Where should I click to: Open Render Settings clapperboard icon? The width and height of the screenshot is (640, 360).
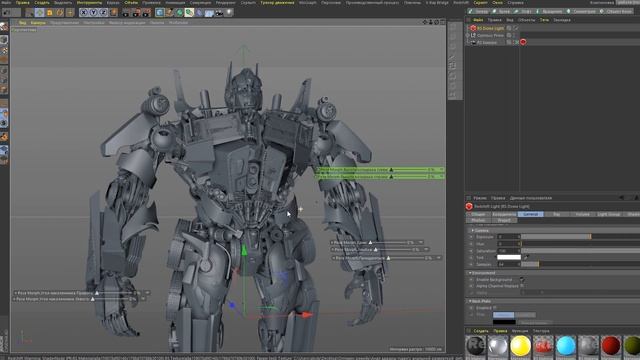pos(146,13)
